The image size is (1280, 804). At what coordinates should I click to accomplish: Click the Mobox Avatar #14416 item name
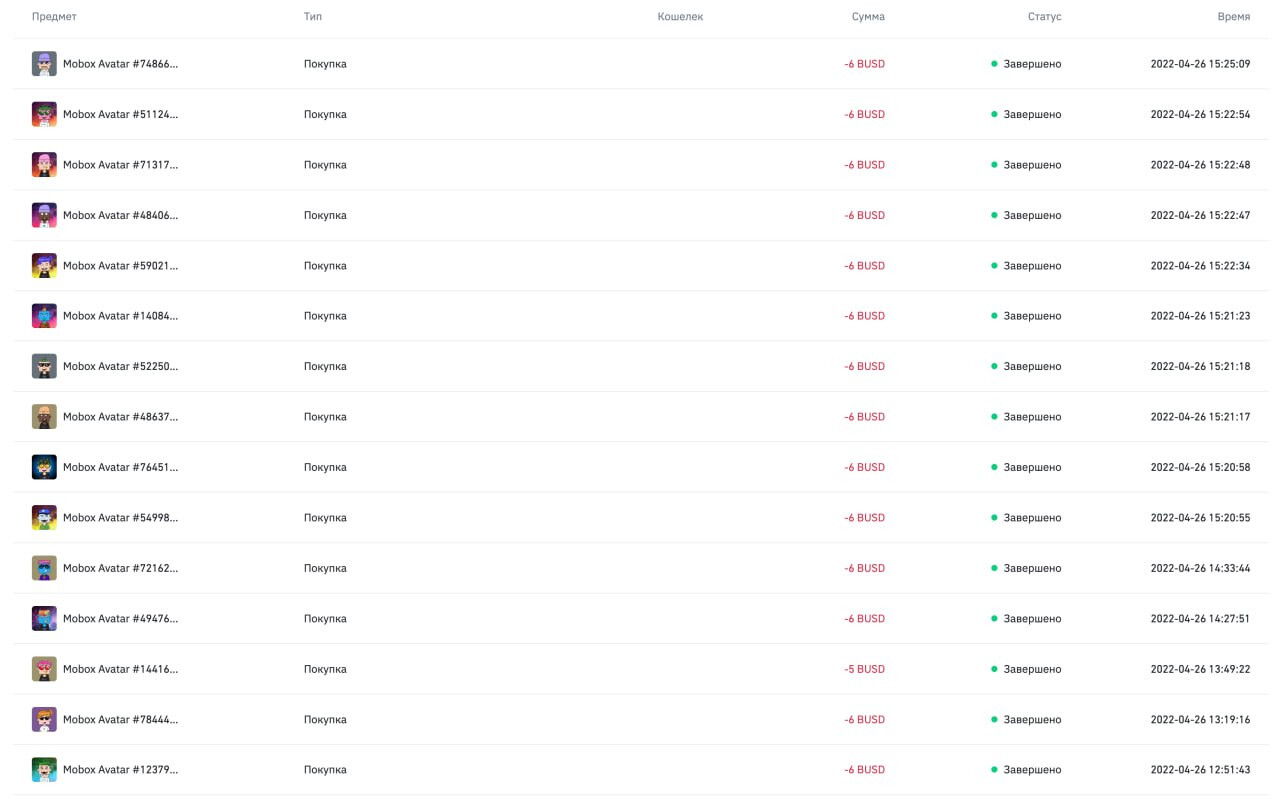(120, 669)
